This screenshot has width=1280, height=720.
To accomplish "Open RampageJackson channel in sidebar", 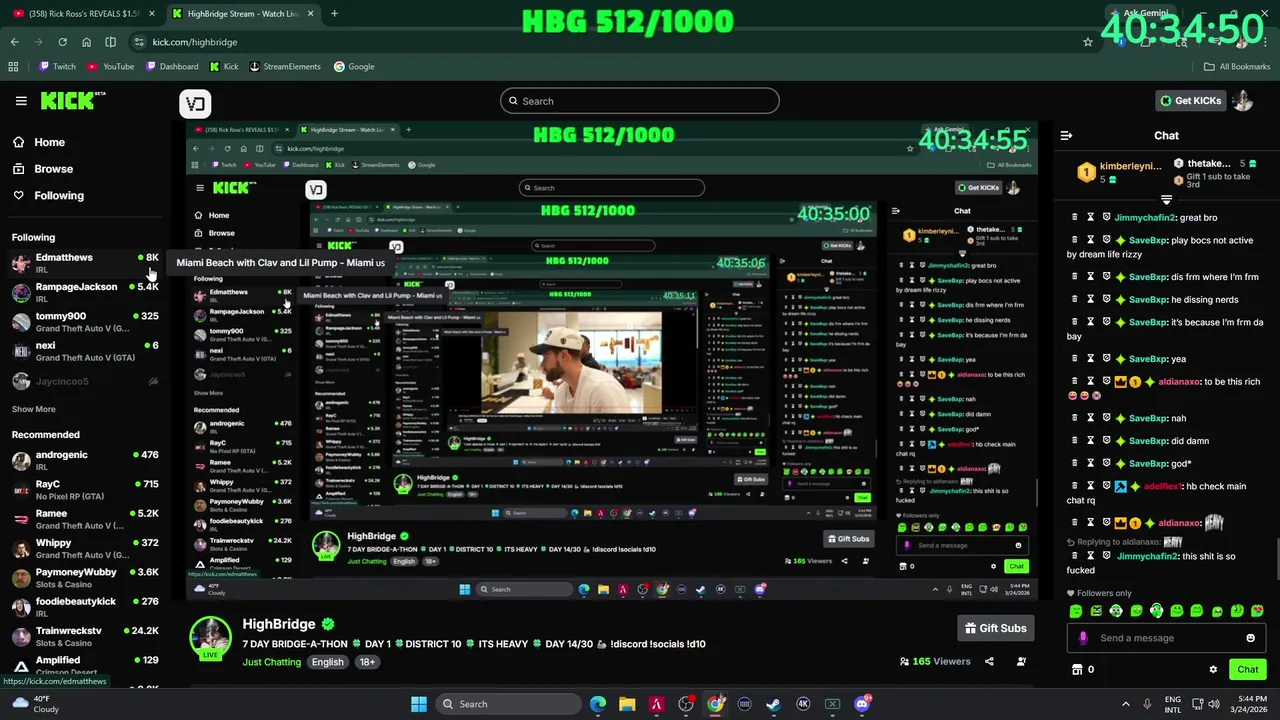I will pyautogui.click(x=84, y=292).
